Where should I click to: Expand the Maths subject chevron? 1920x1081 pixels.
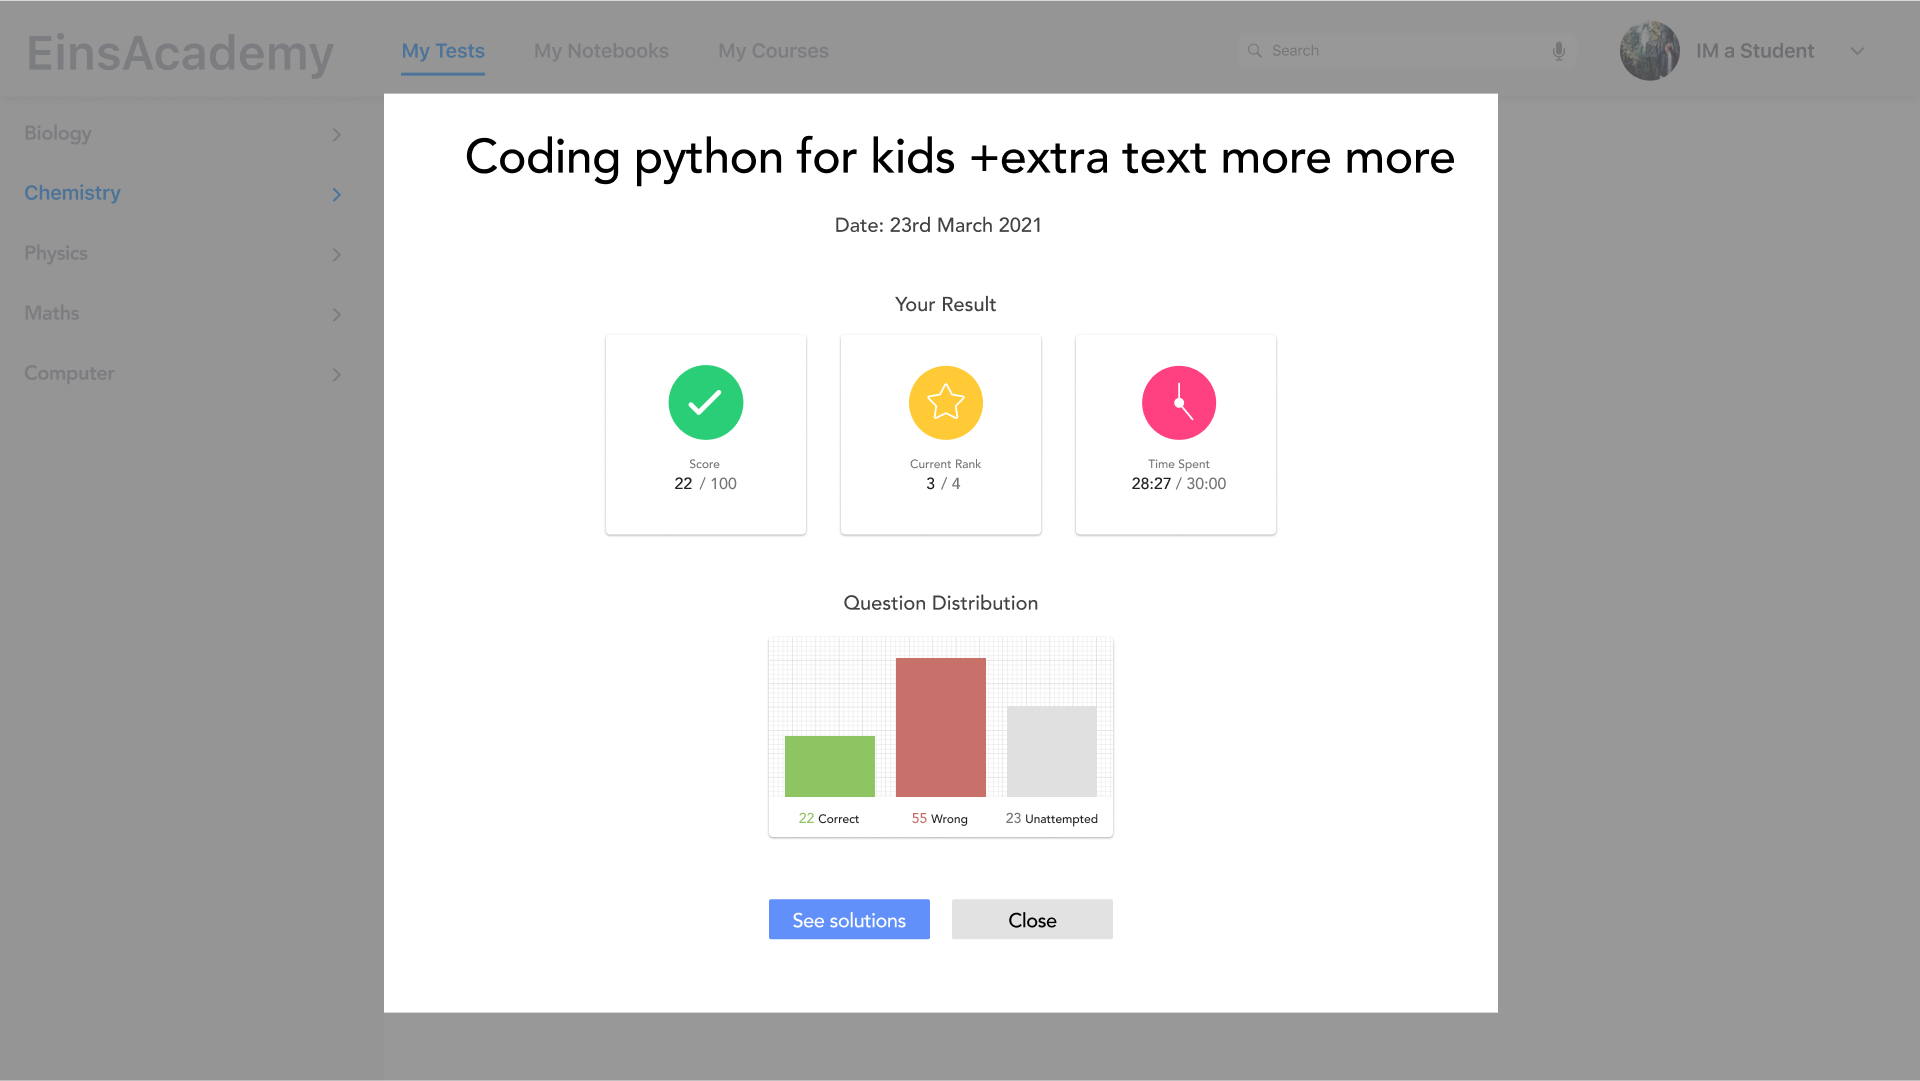pos(337,315)
